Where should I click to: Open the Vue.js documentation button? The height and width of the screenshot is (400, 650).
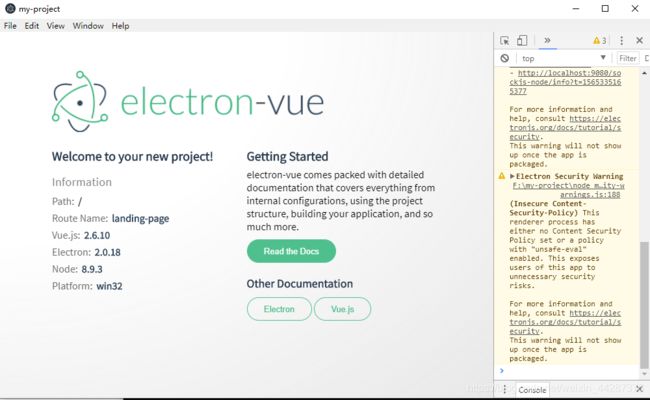coord(342,309)
